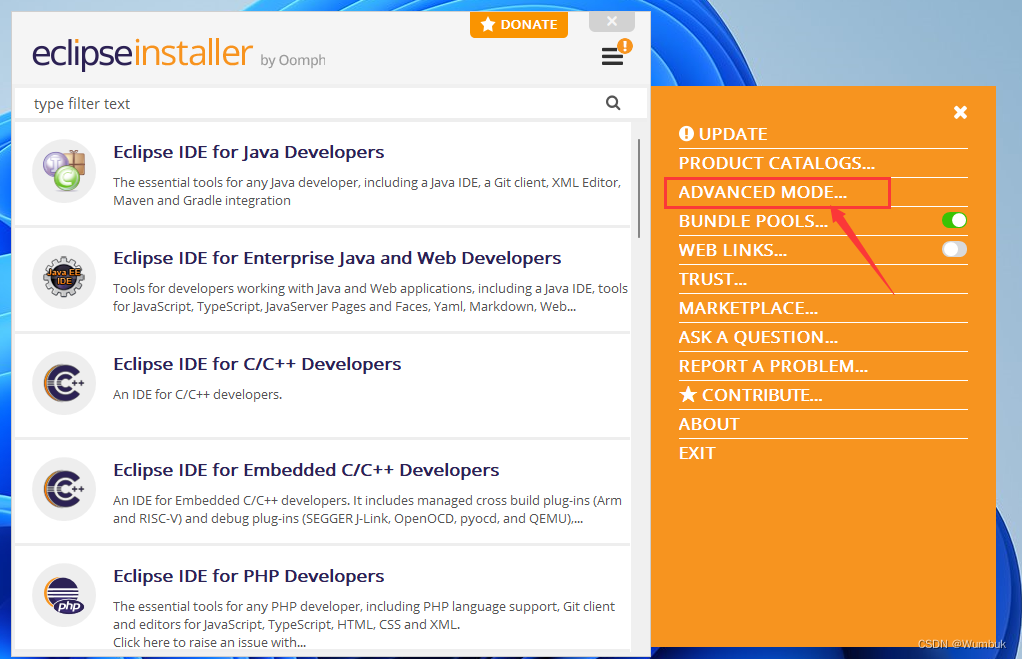This screenshot has height=659, width=1022.
Task: Click the search magnifier icon
Action: click(613, 103)
